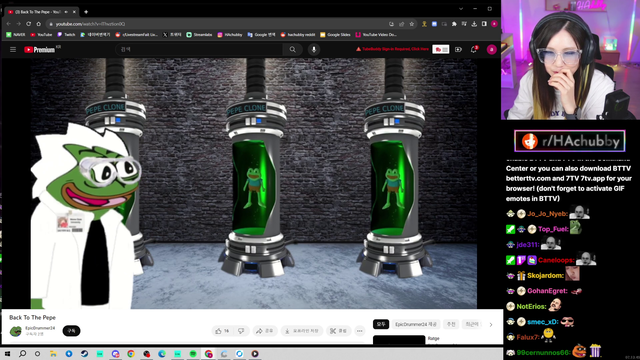Mute the tab via speaker icon
Image resolution: width=640 pixels, height=360 pixels.
pyautogui.click(x=66, y=12)
